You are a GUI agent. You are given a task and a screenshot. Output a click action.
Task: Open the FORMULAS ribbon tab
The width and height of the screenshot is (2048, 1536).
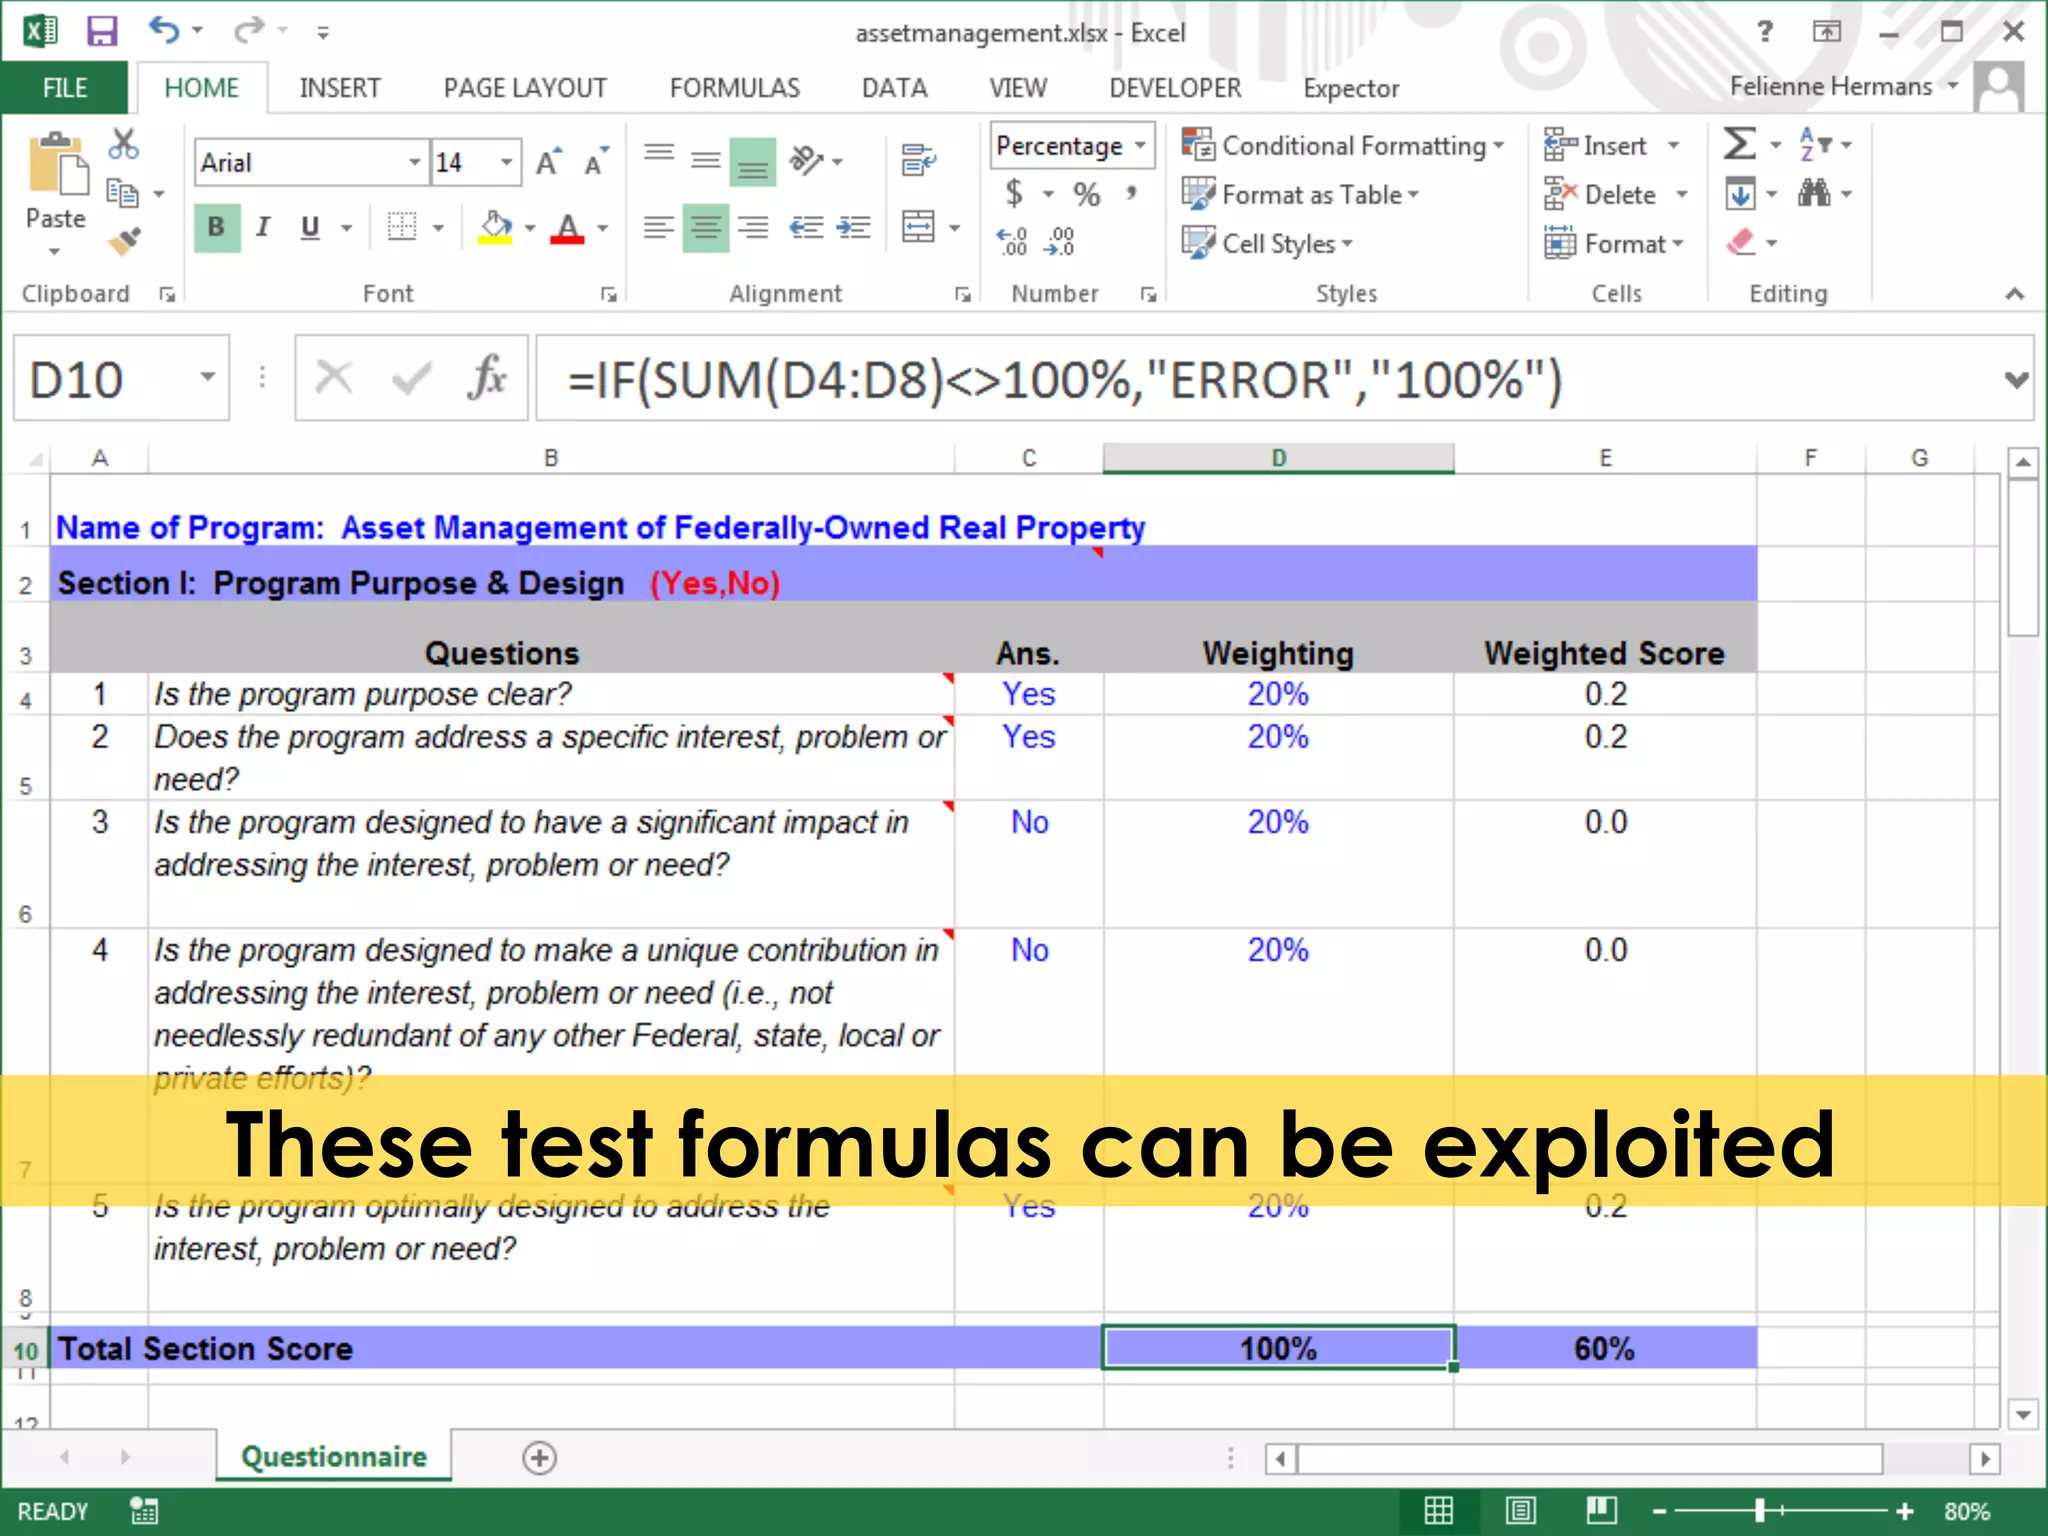(734, 88)
